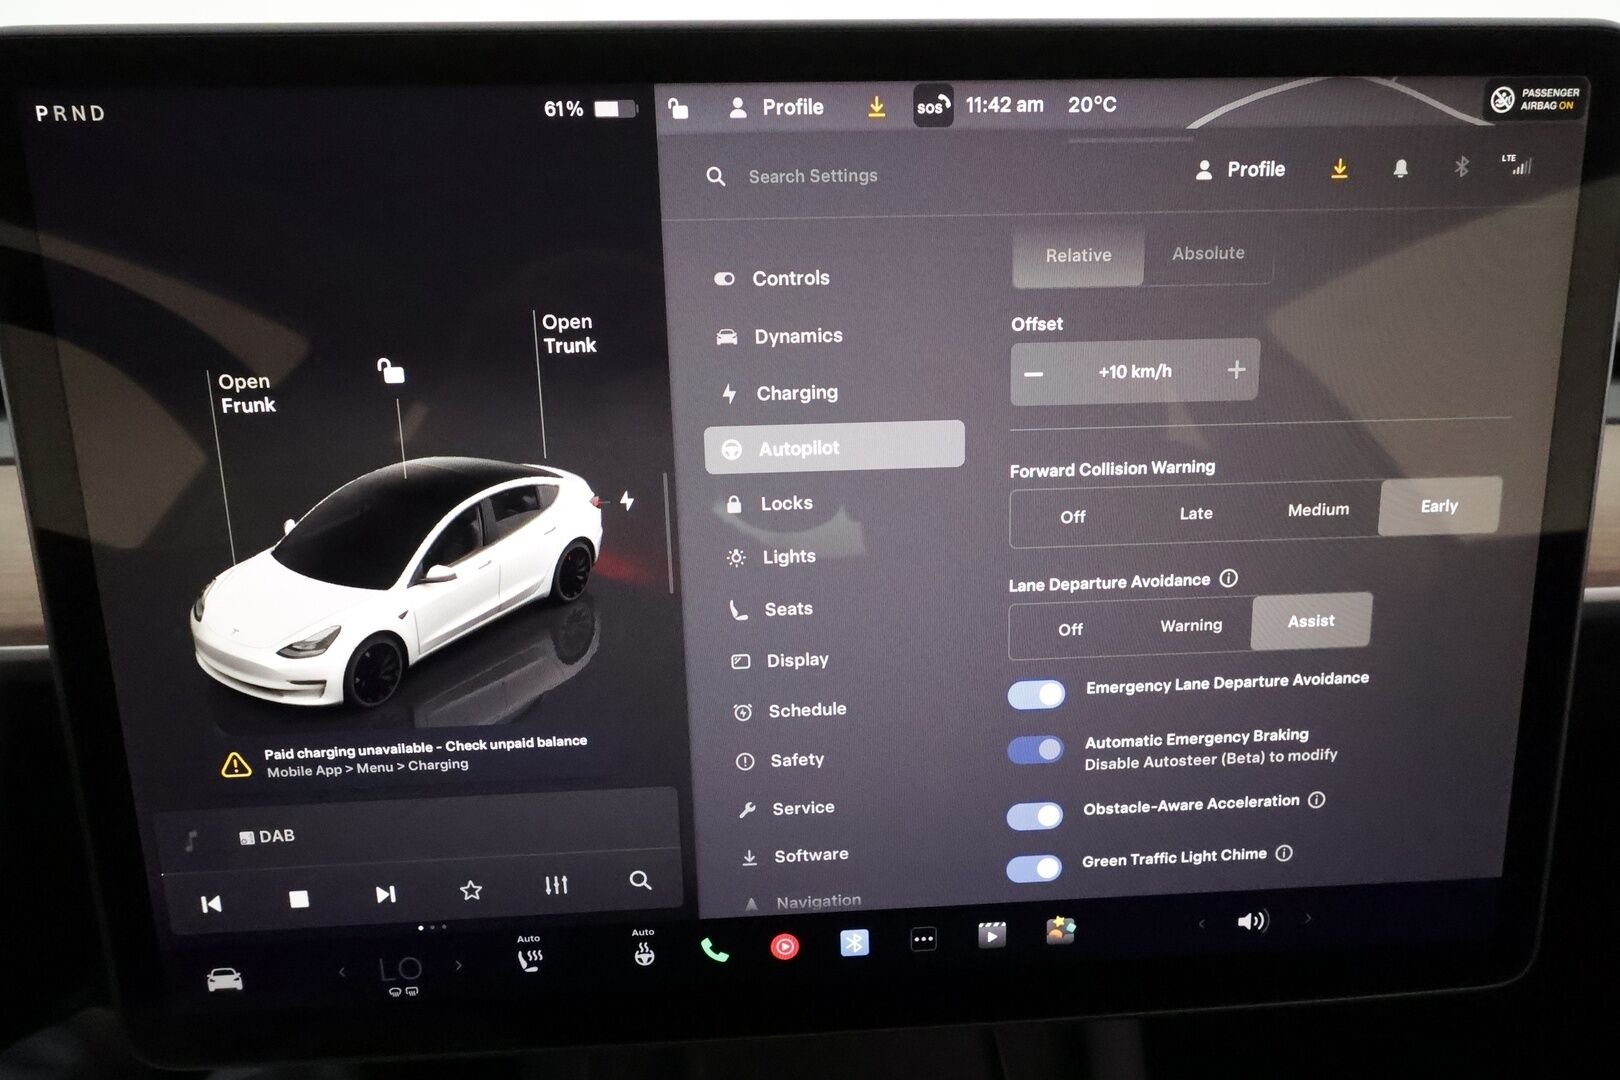Search media with magnifier icon
This screenshot has width=1620, height=1080.
point(640,880)
